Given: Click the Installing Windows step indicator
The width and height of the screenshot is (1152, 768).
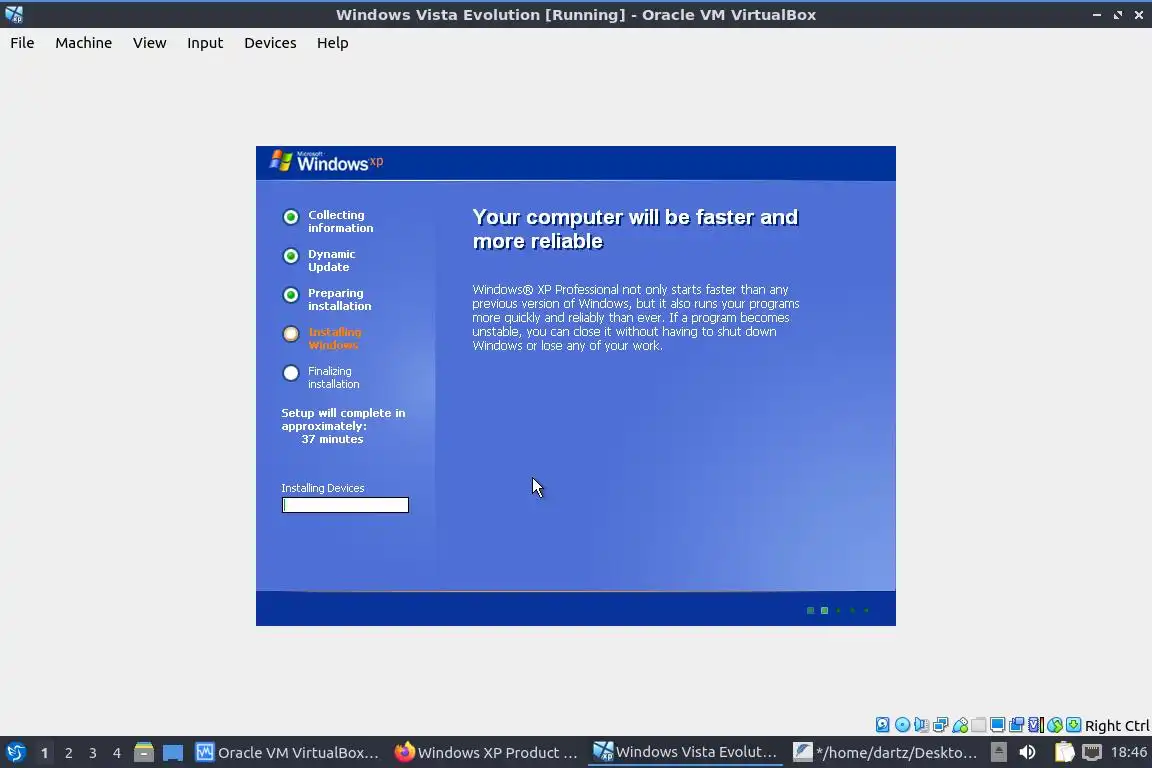Looking at the screenshot, I should click(291, 334).
